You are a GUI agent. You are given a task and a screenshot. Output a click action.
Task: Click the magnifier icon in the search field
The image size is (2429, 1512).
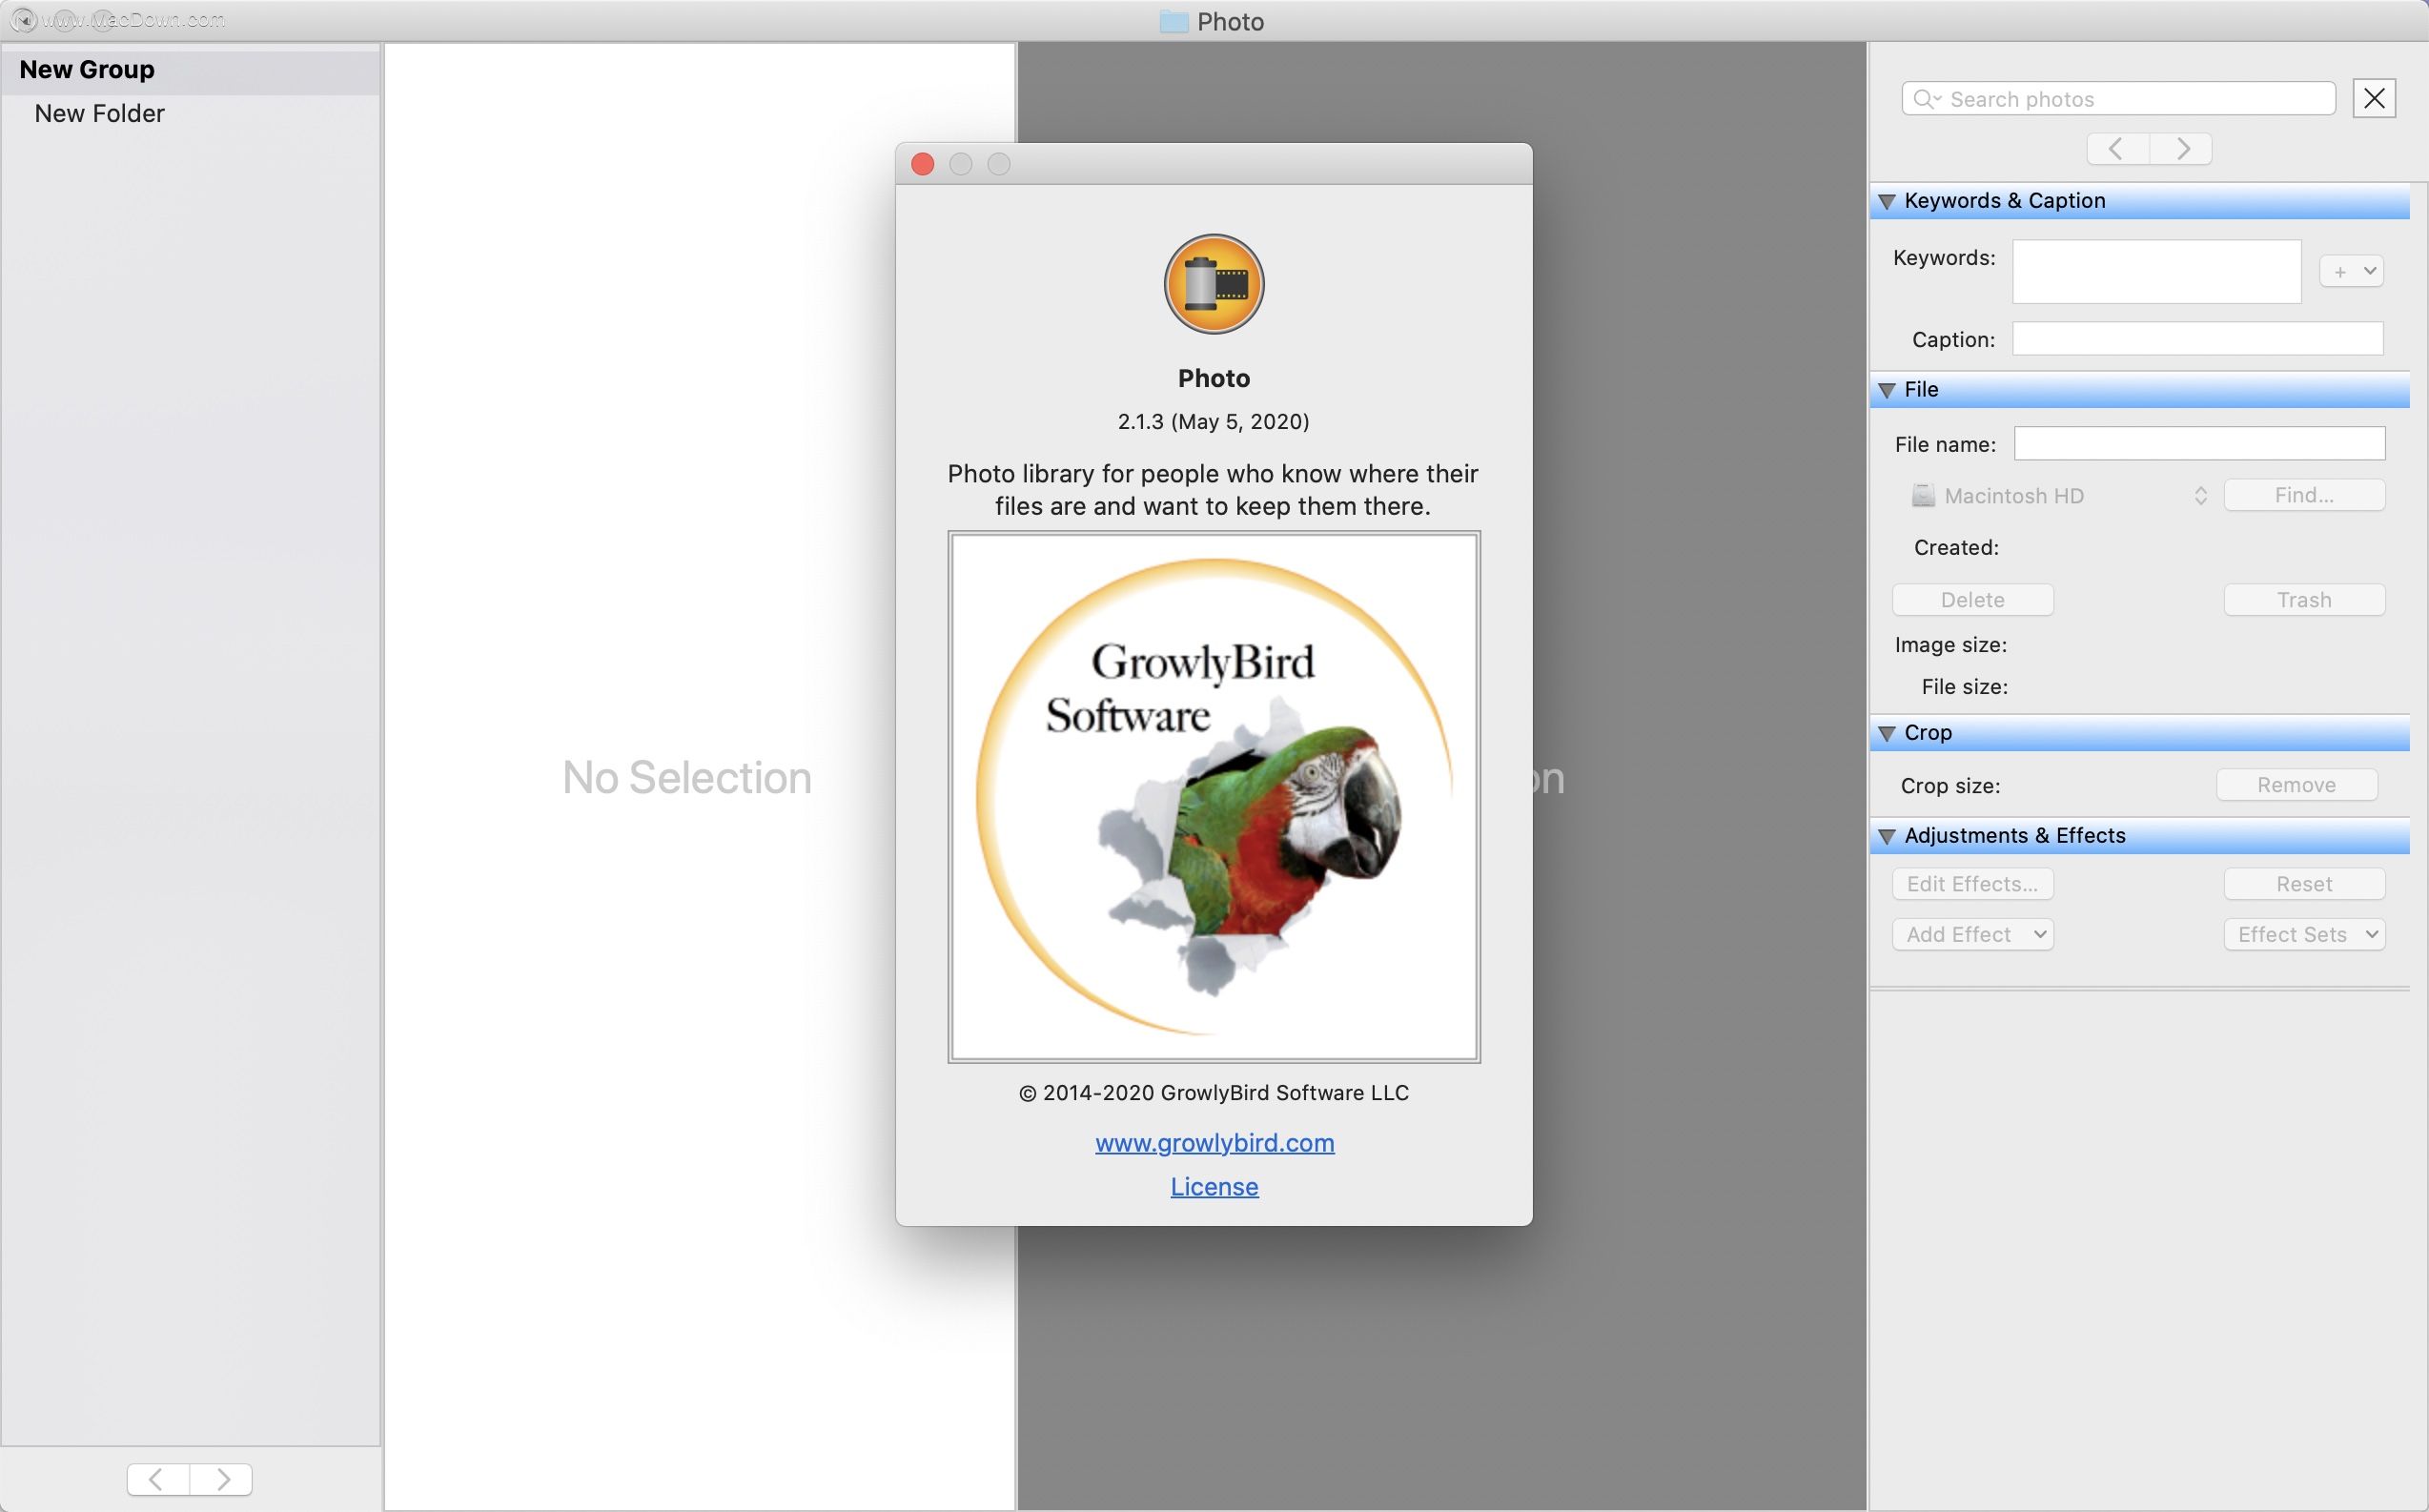[1925, 99]
